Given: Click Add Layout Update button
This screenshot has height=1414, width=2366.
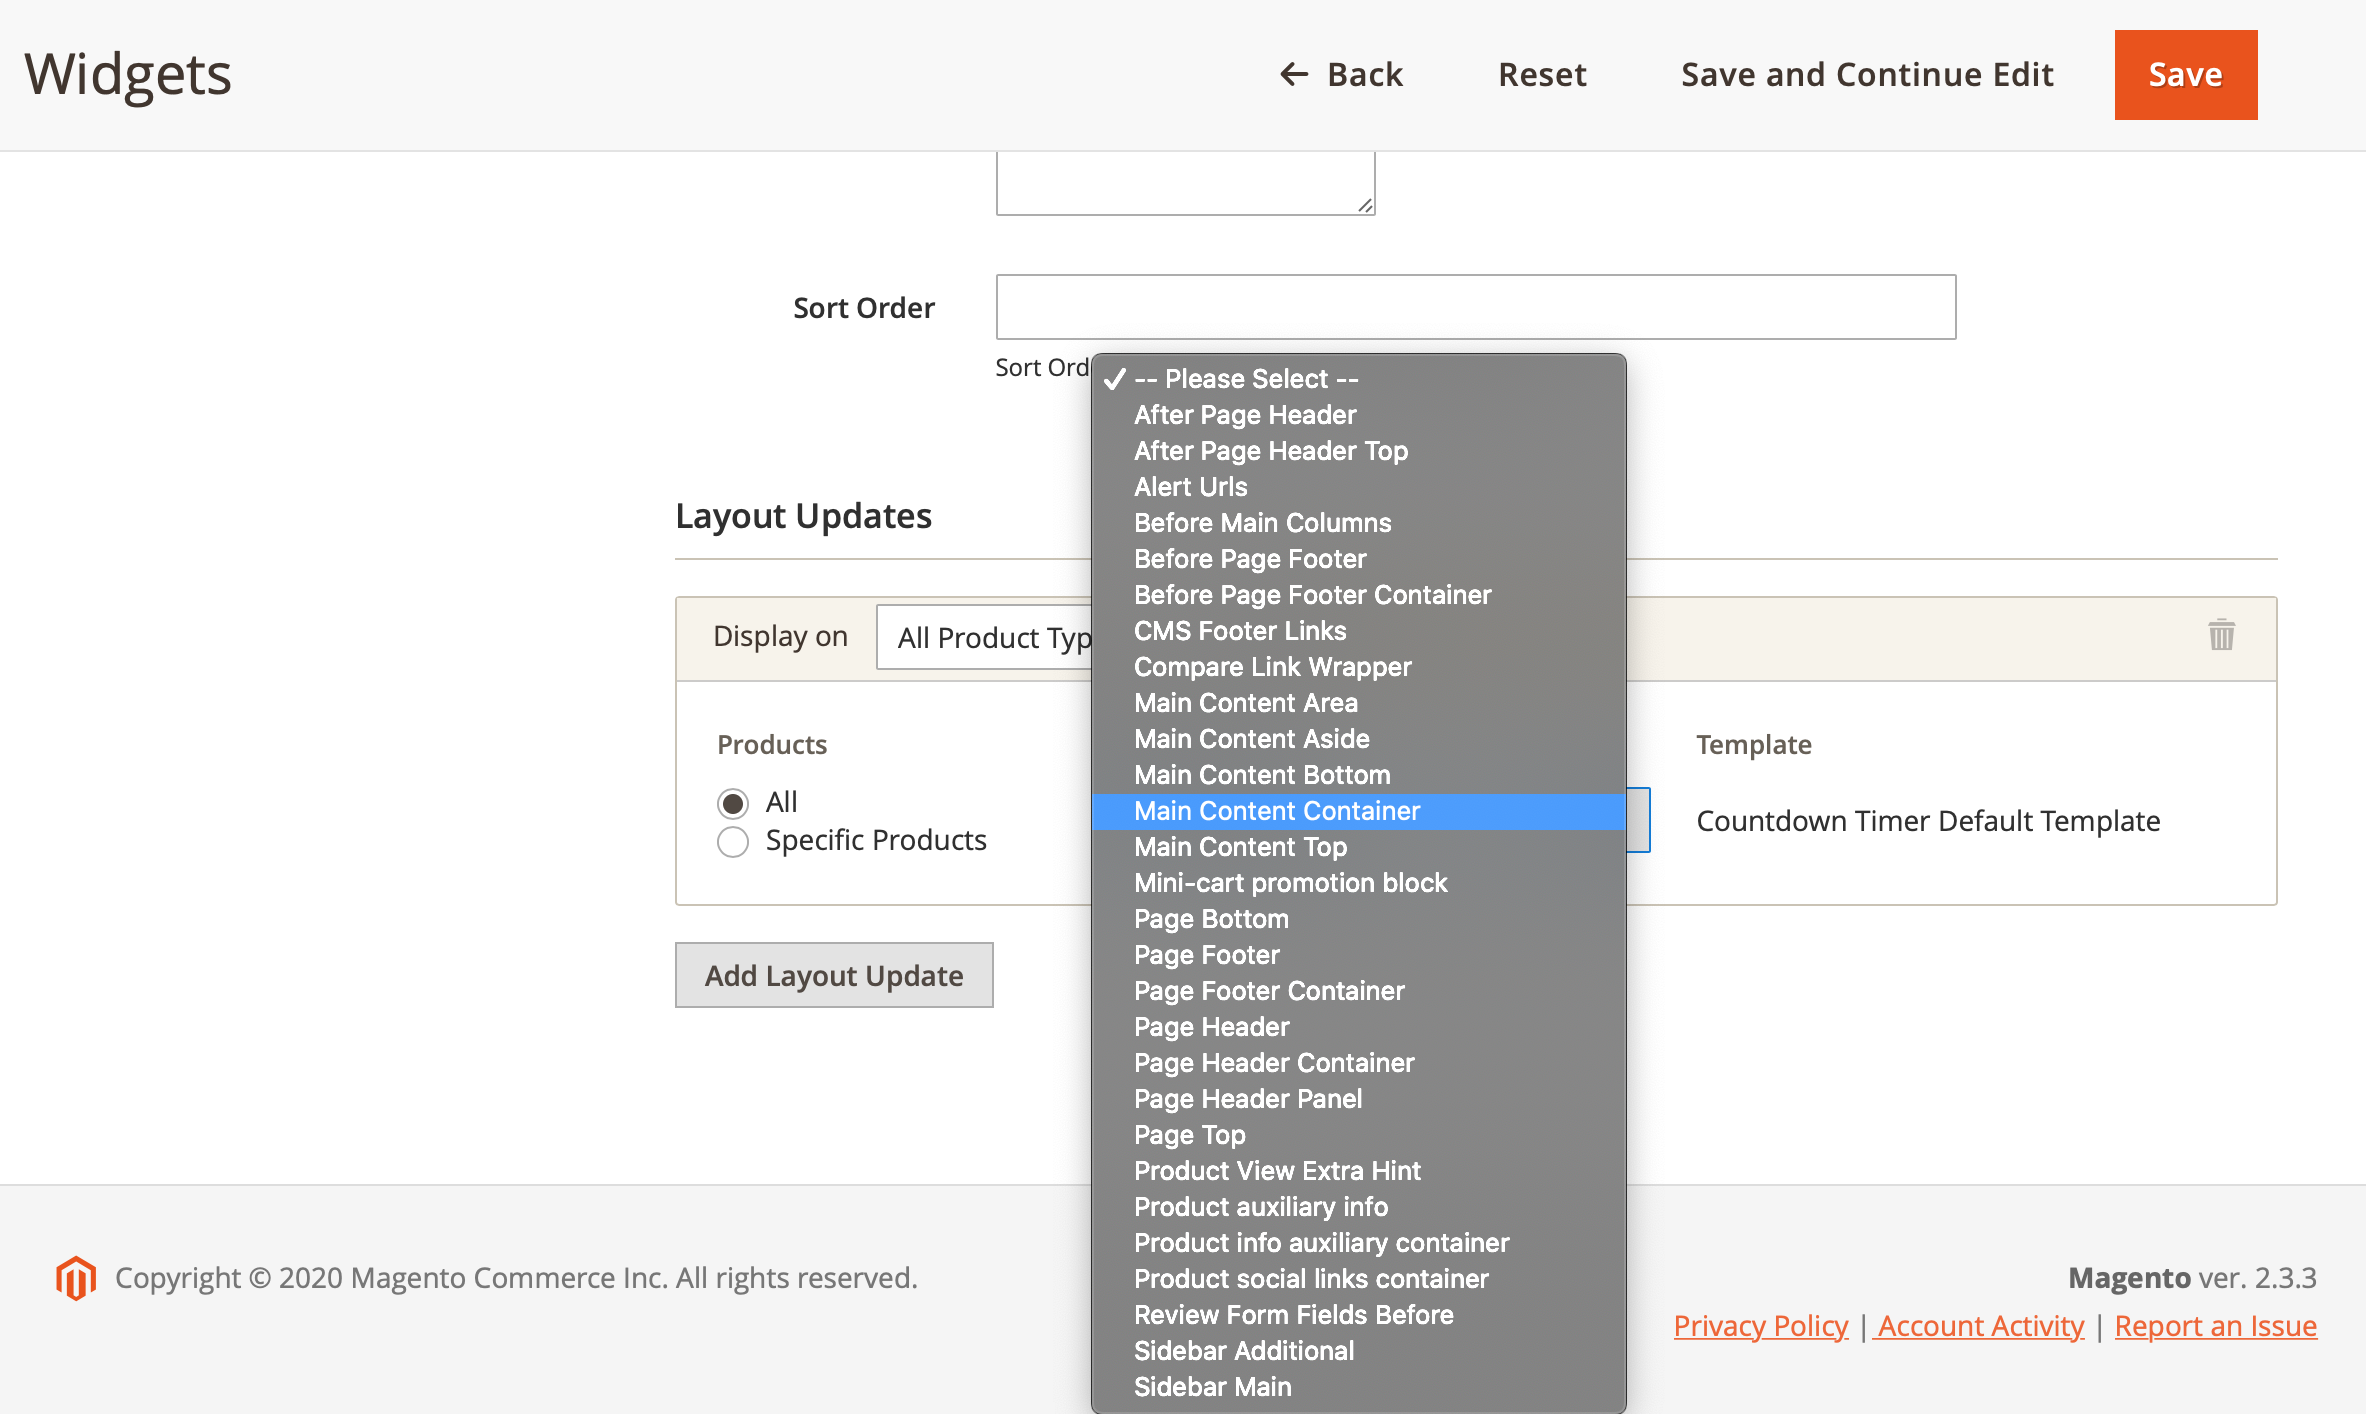Looking at the screenshot, I should pos(834,975).
